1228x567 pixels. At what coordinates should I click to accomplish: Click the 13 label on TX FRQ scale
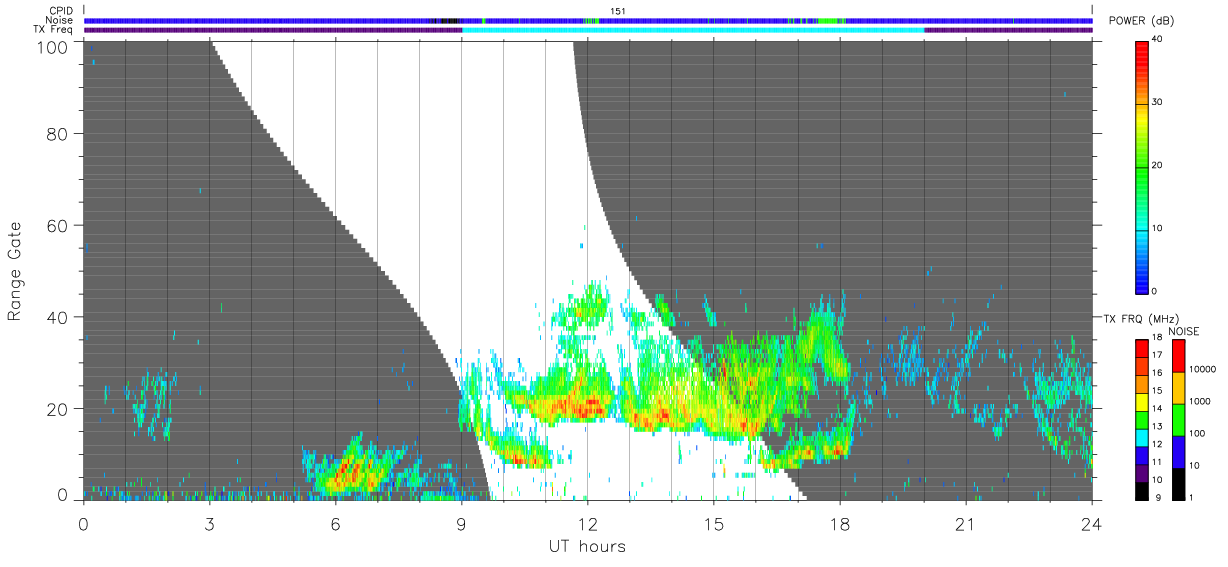click(1158, 426)
